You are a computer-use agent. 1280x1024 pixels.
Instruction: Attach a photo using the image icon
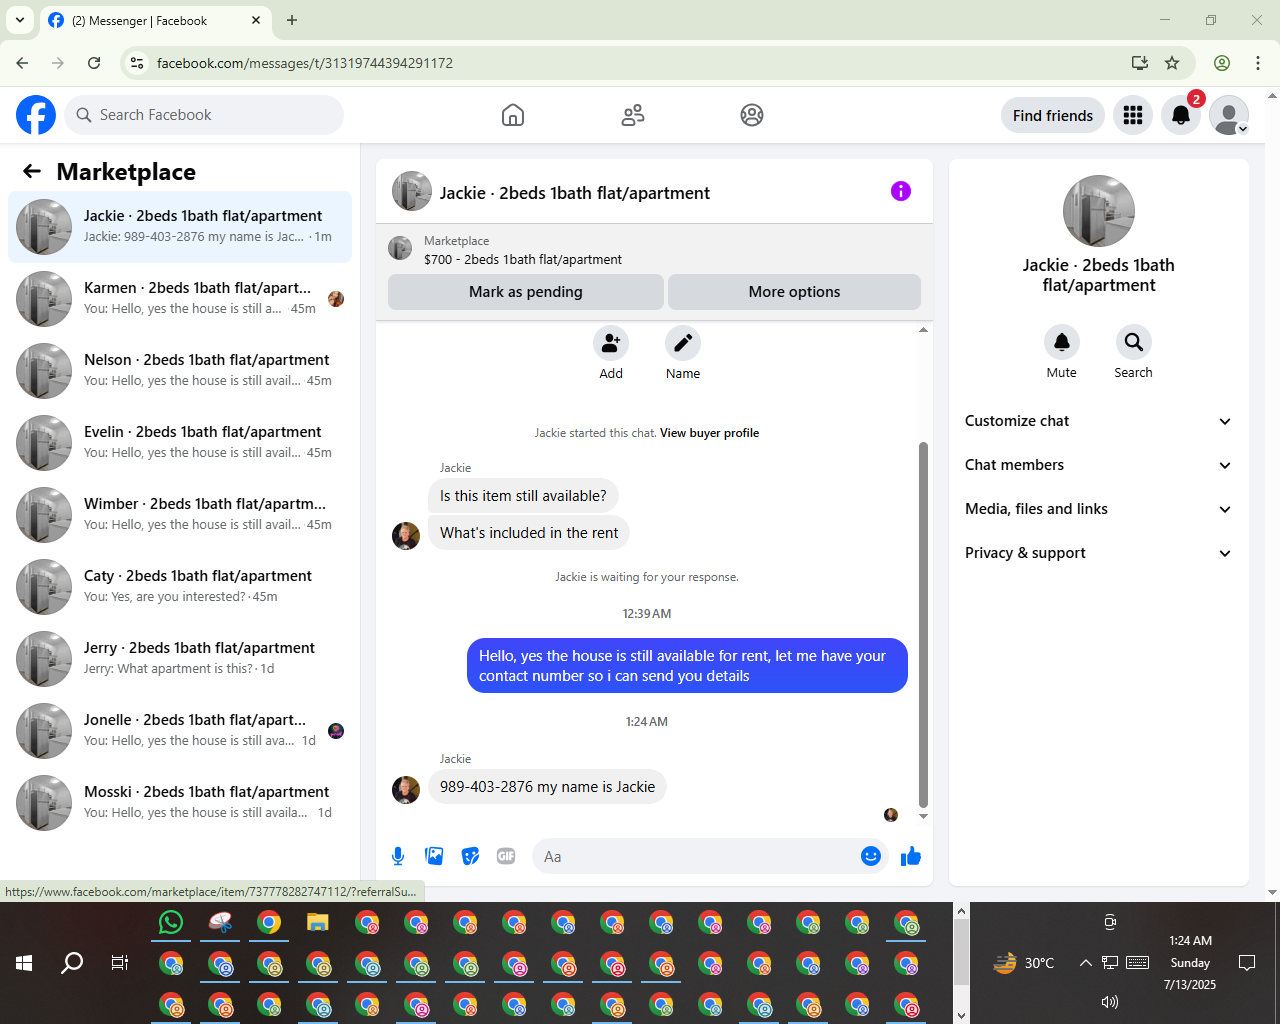[434, 856]
